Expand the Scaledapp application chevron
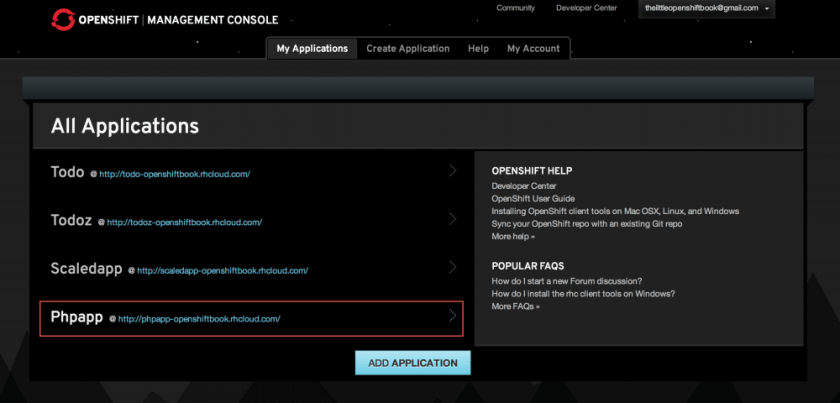This screenshot has height=403, width=840. (x=452, y=267)
